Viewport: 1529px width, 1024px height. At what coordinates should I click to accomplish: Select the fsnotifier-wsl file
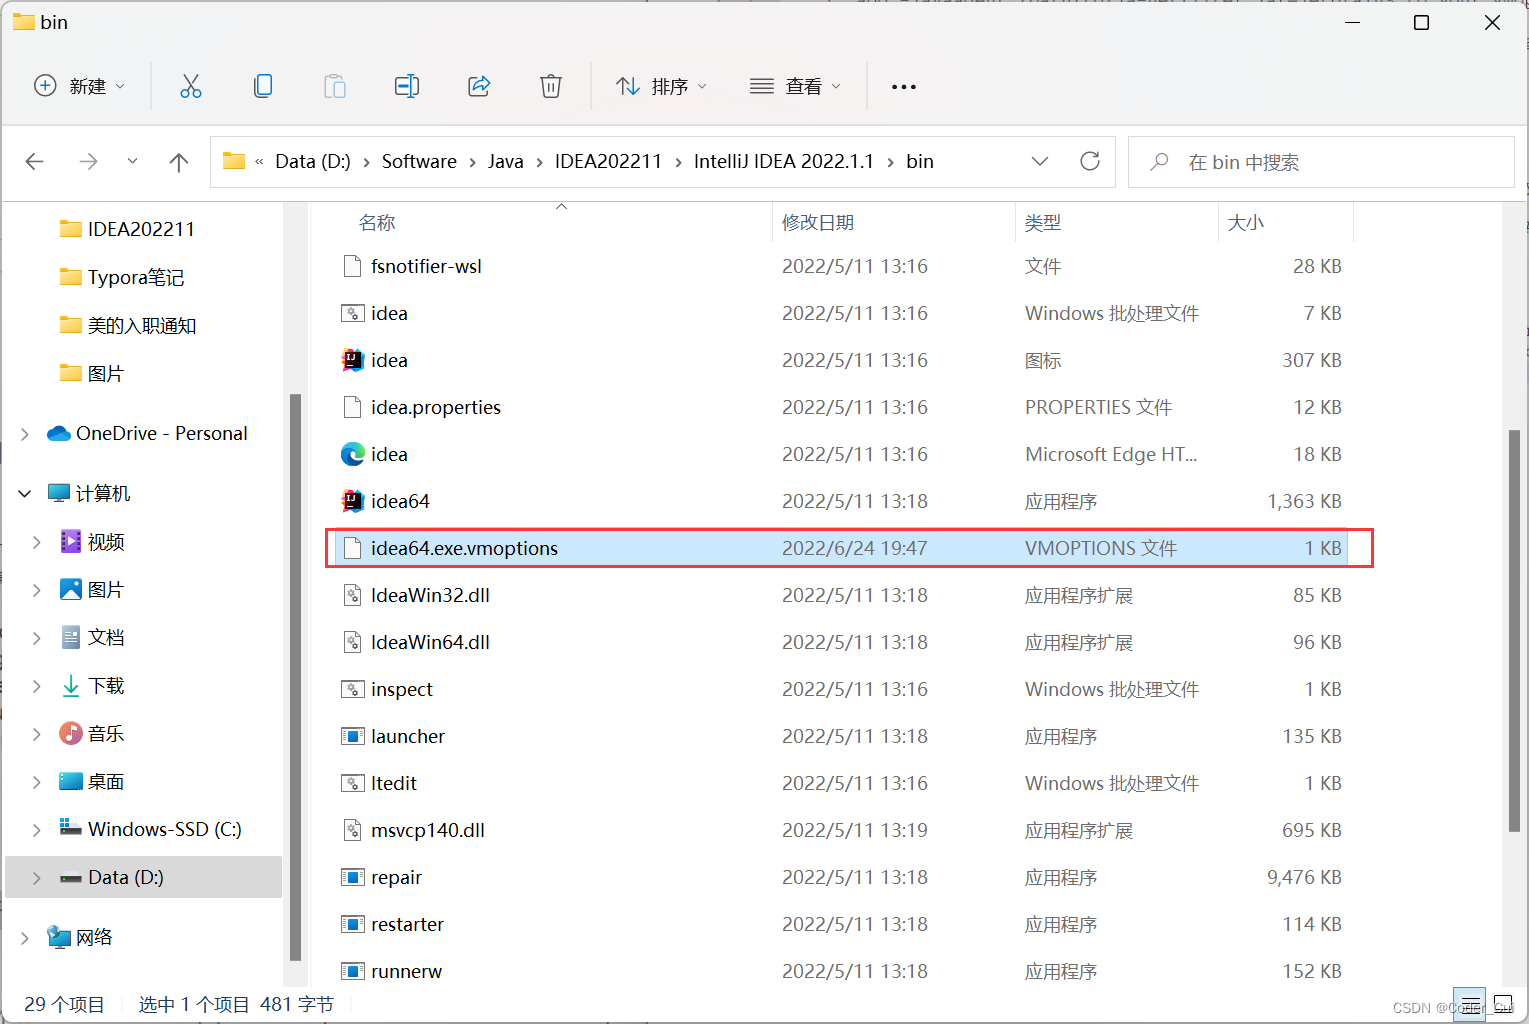(841, 266)
